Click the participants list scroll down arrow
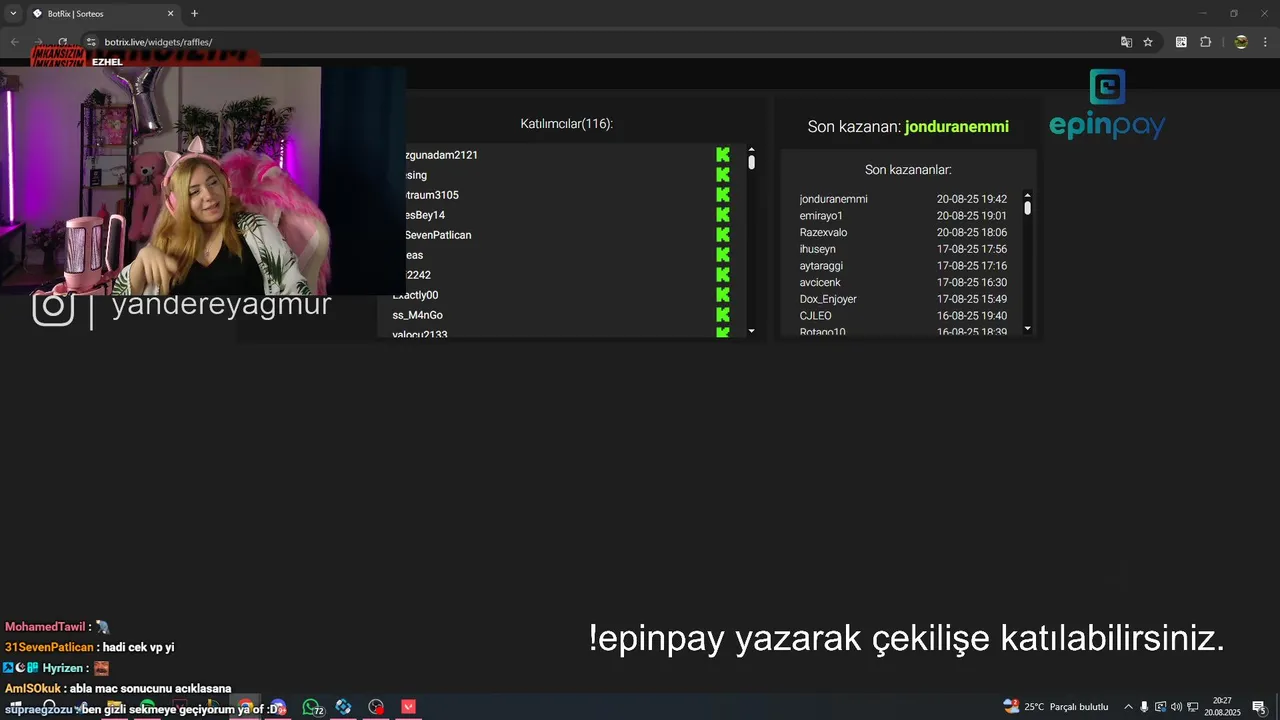Viewport: 1280px width, 720px height. pyautogui.click(x=751, y=331)
